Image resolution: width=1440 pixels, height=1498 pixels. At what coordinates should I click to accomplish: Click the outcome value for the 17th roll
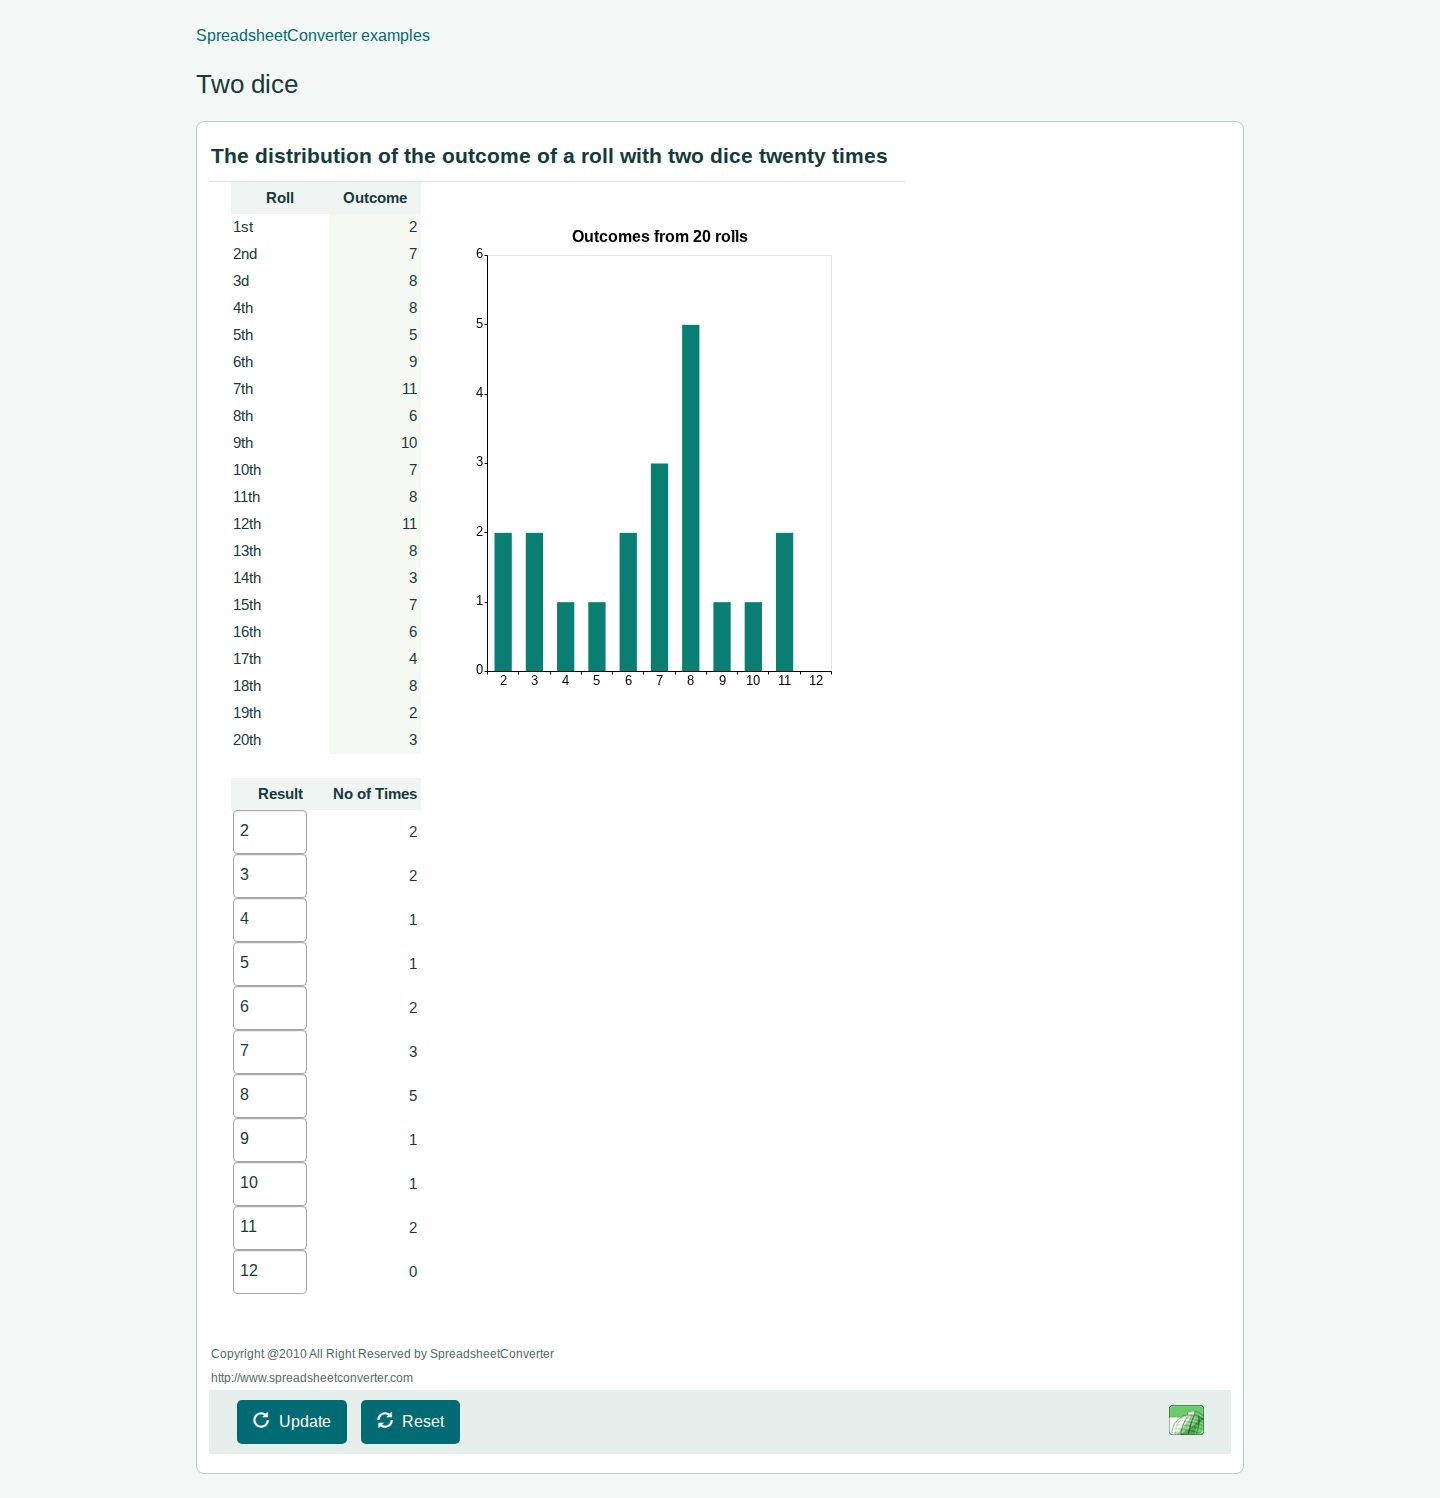coord(413,659)
